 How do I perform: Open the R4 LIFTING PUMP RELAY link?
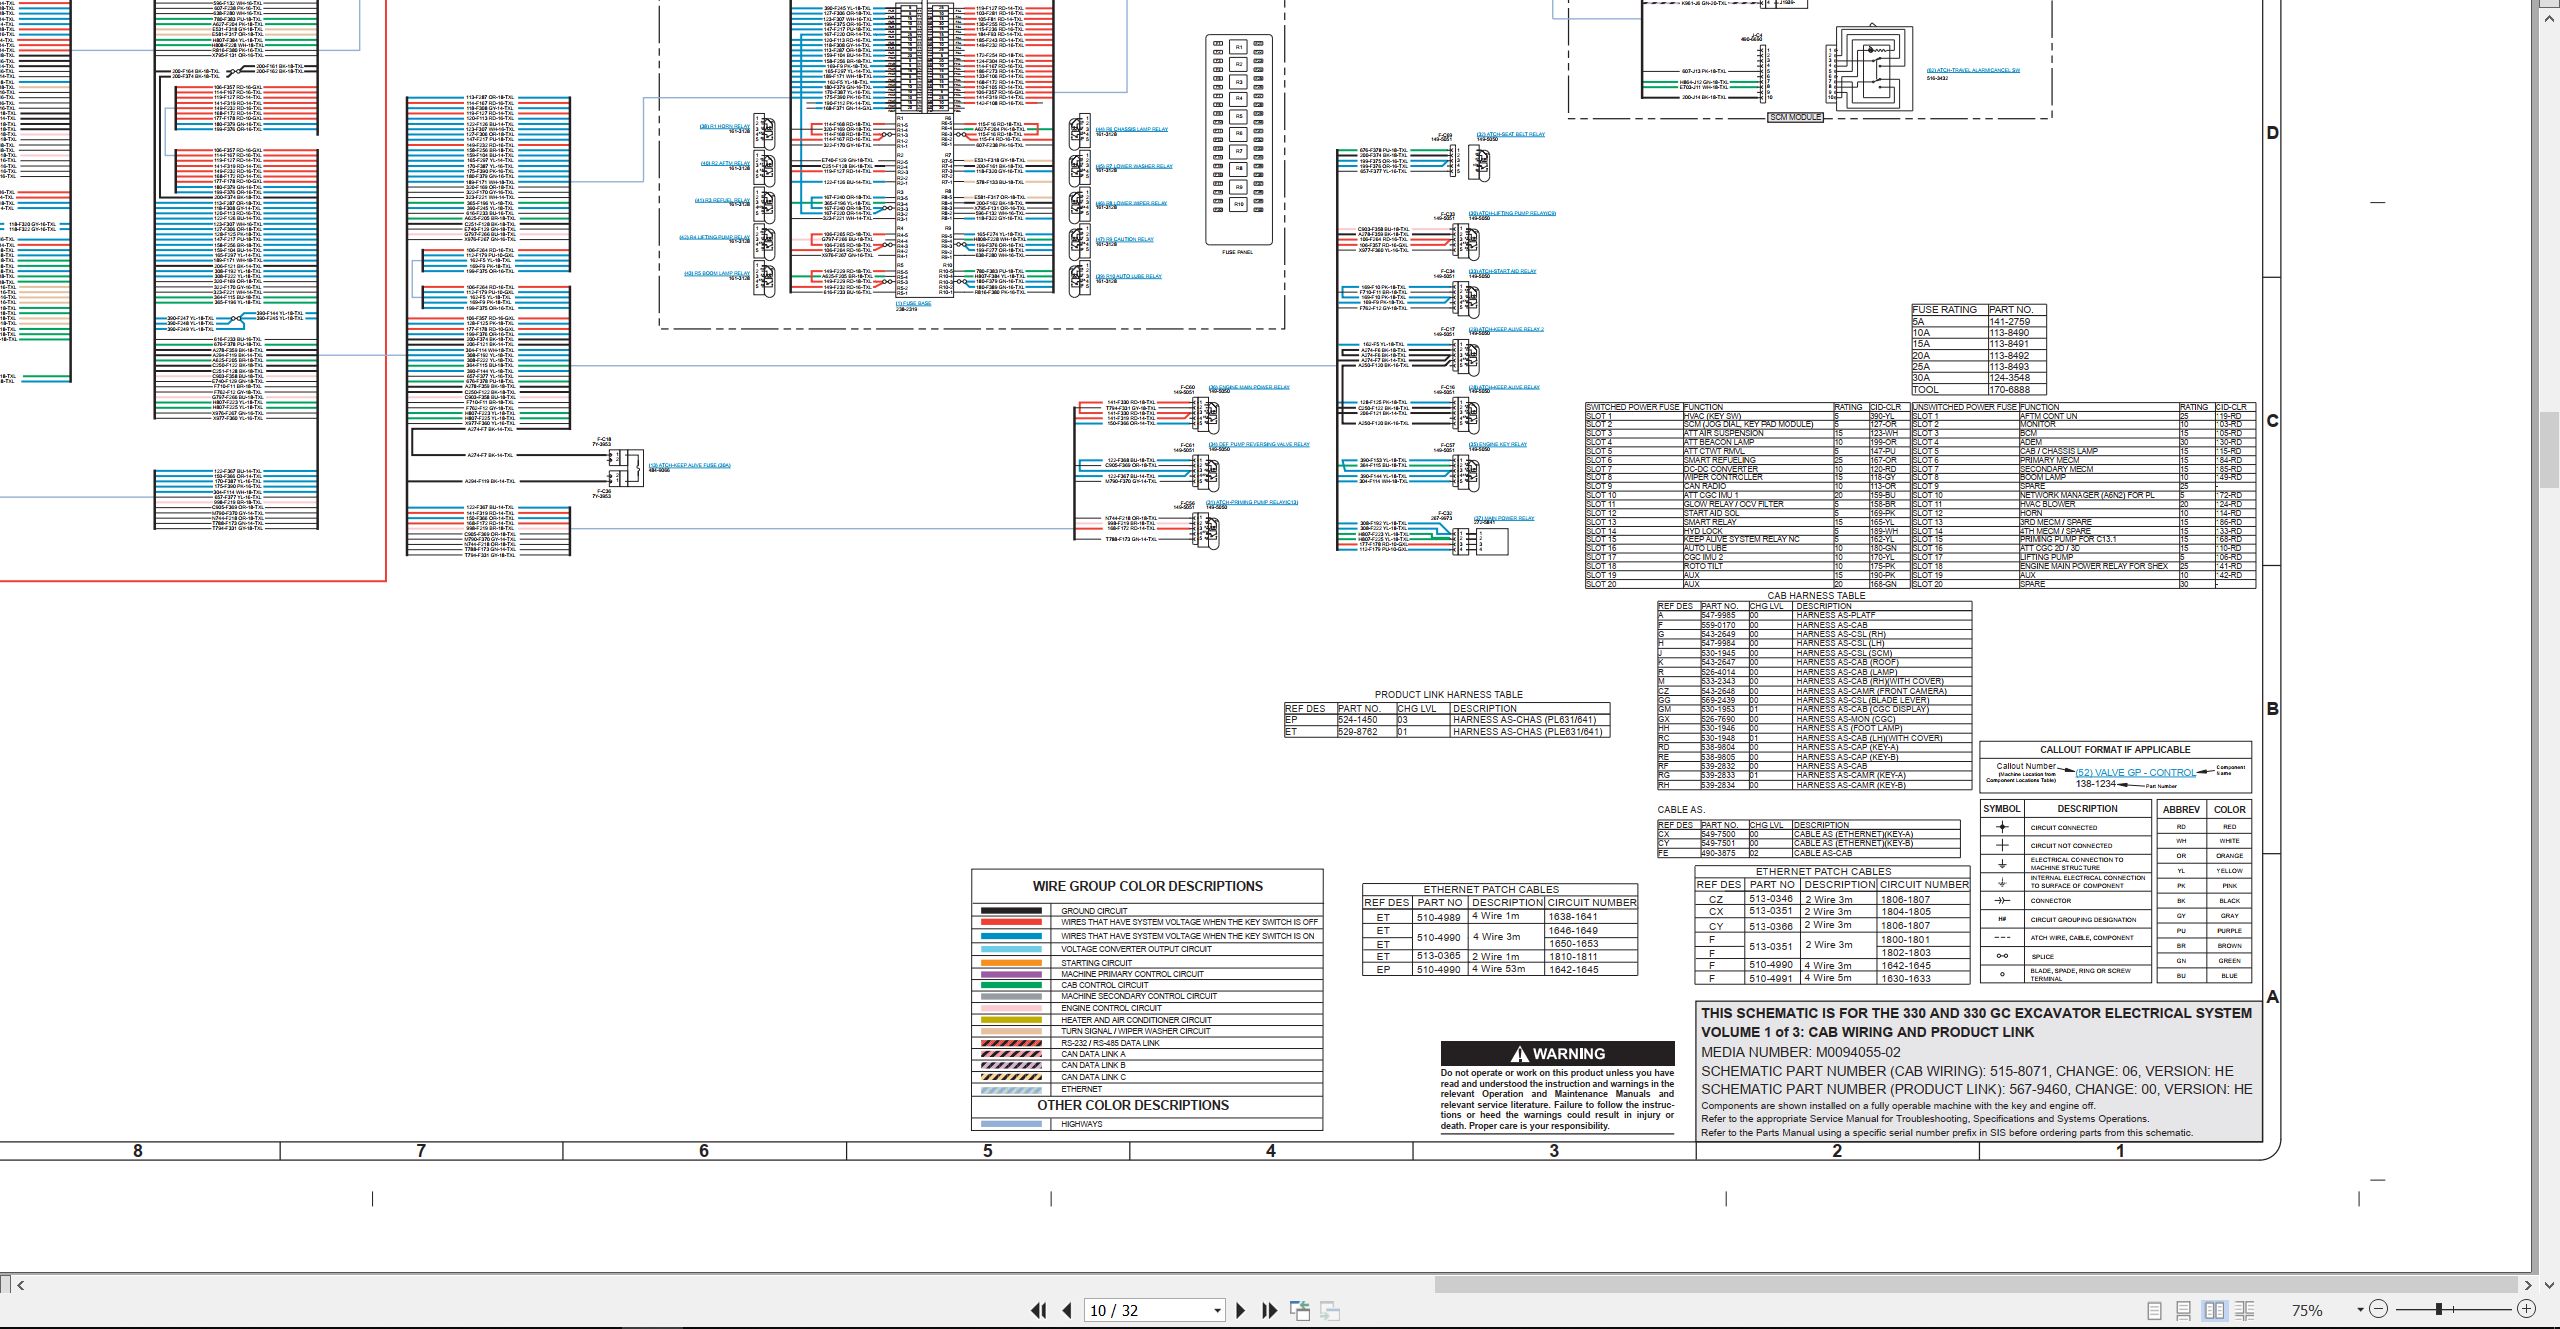pos(714,237)
